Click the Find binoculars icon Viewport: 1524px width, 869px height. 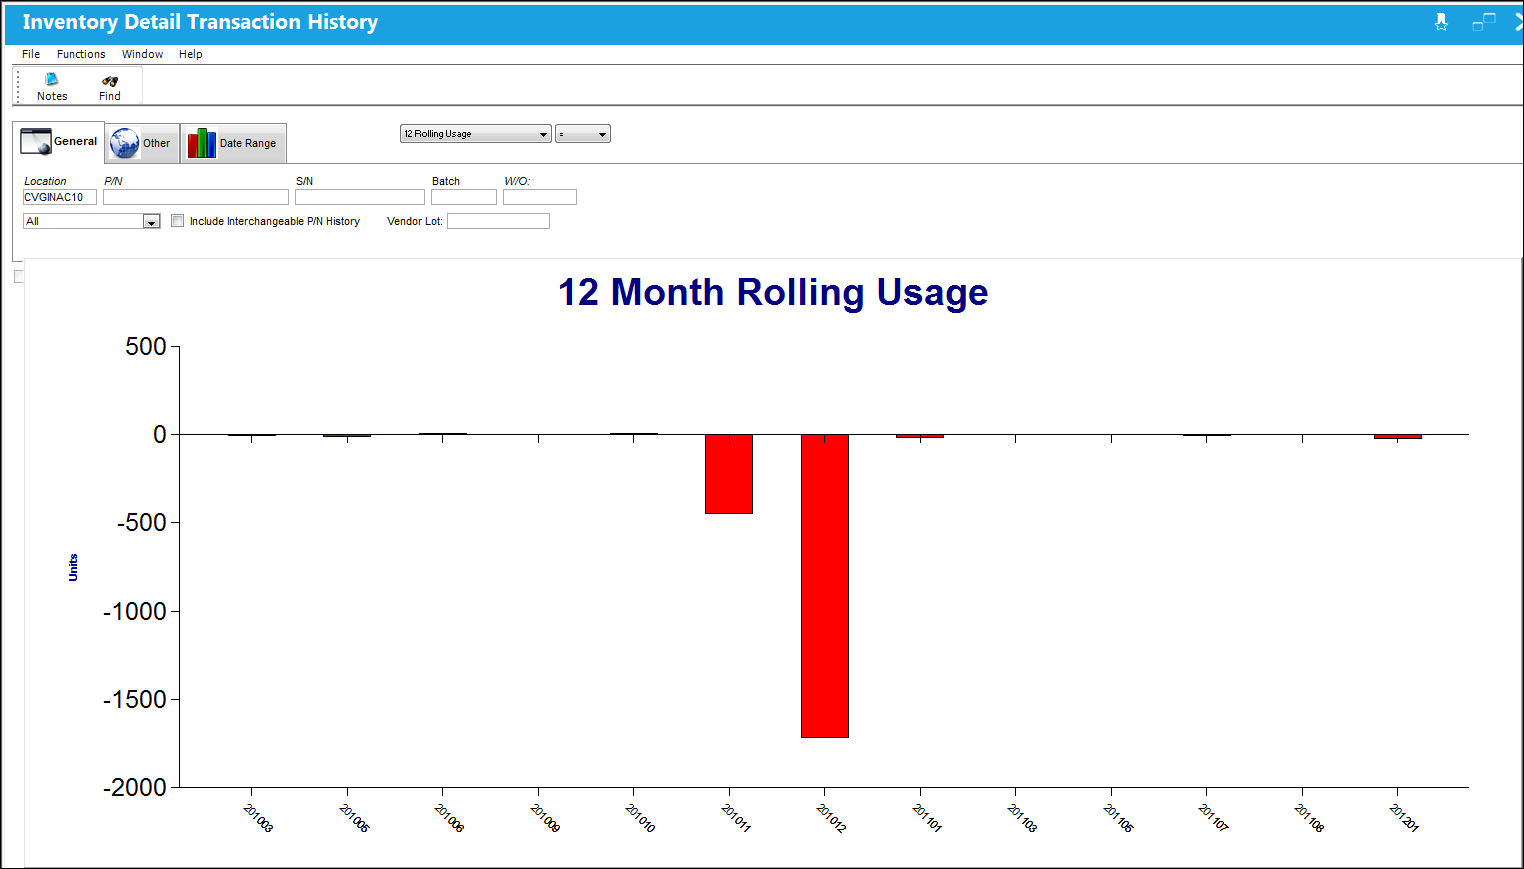[x=110, y=87]
